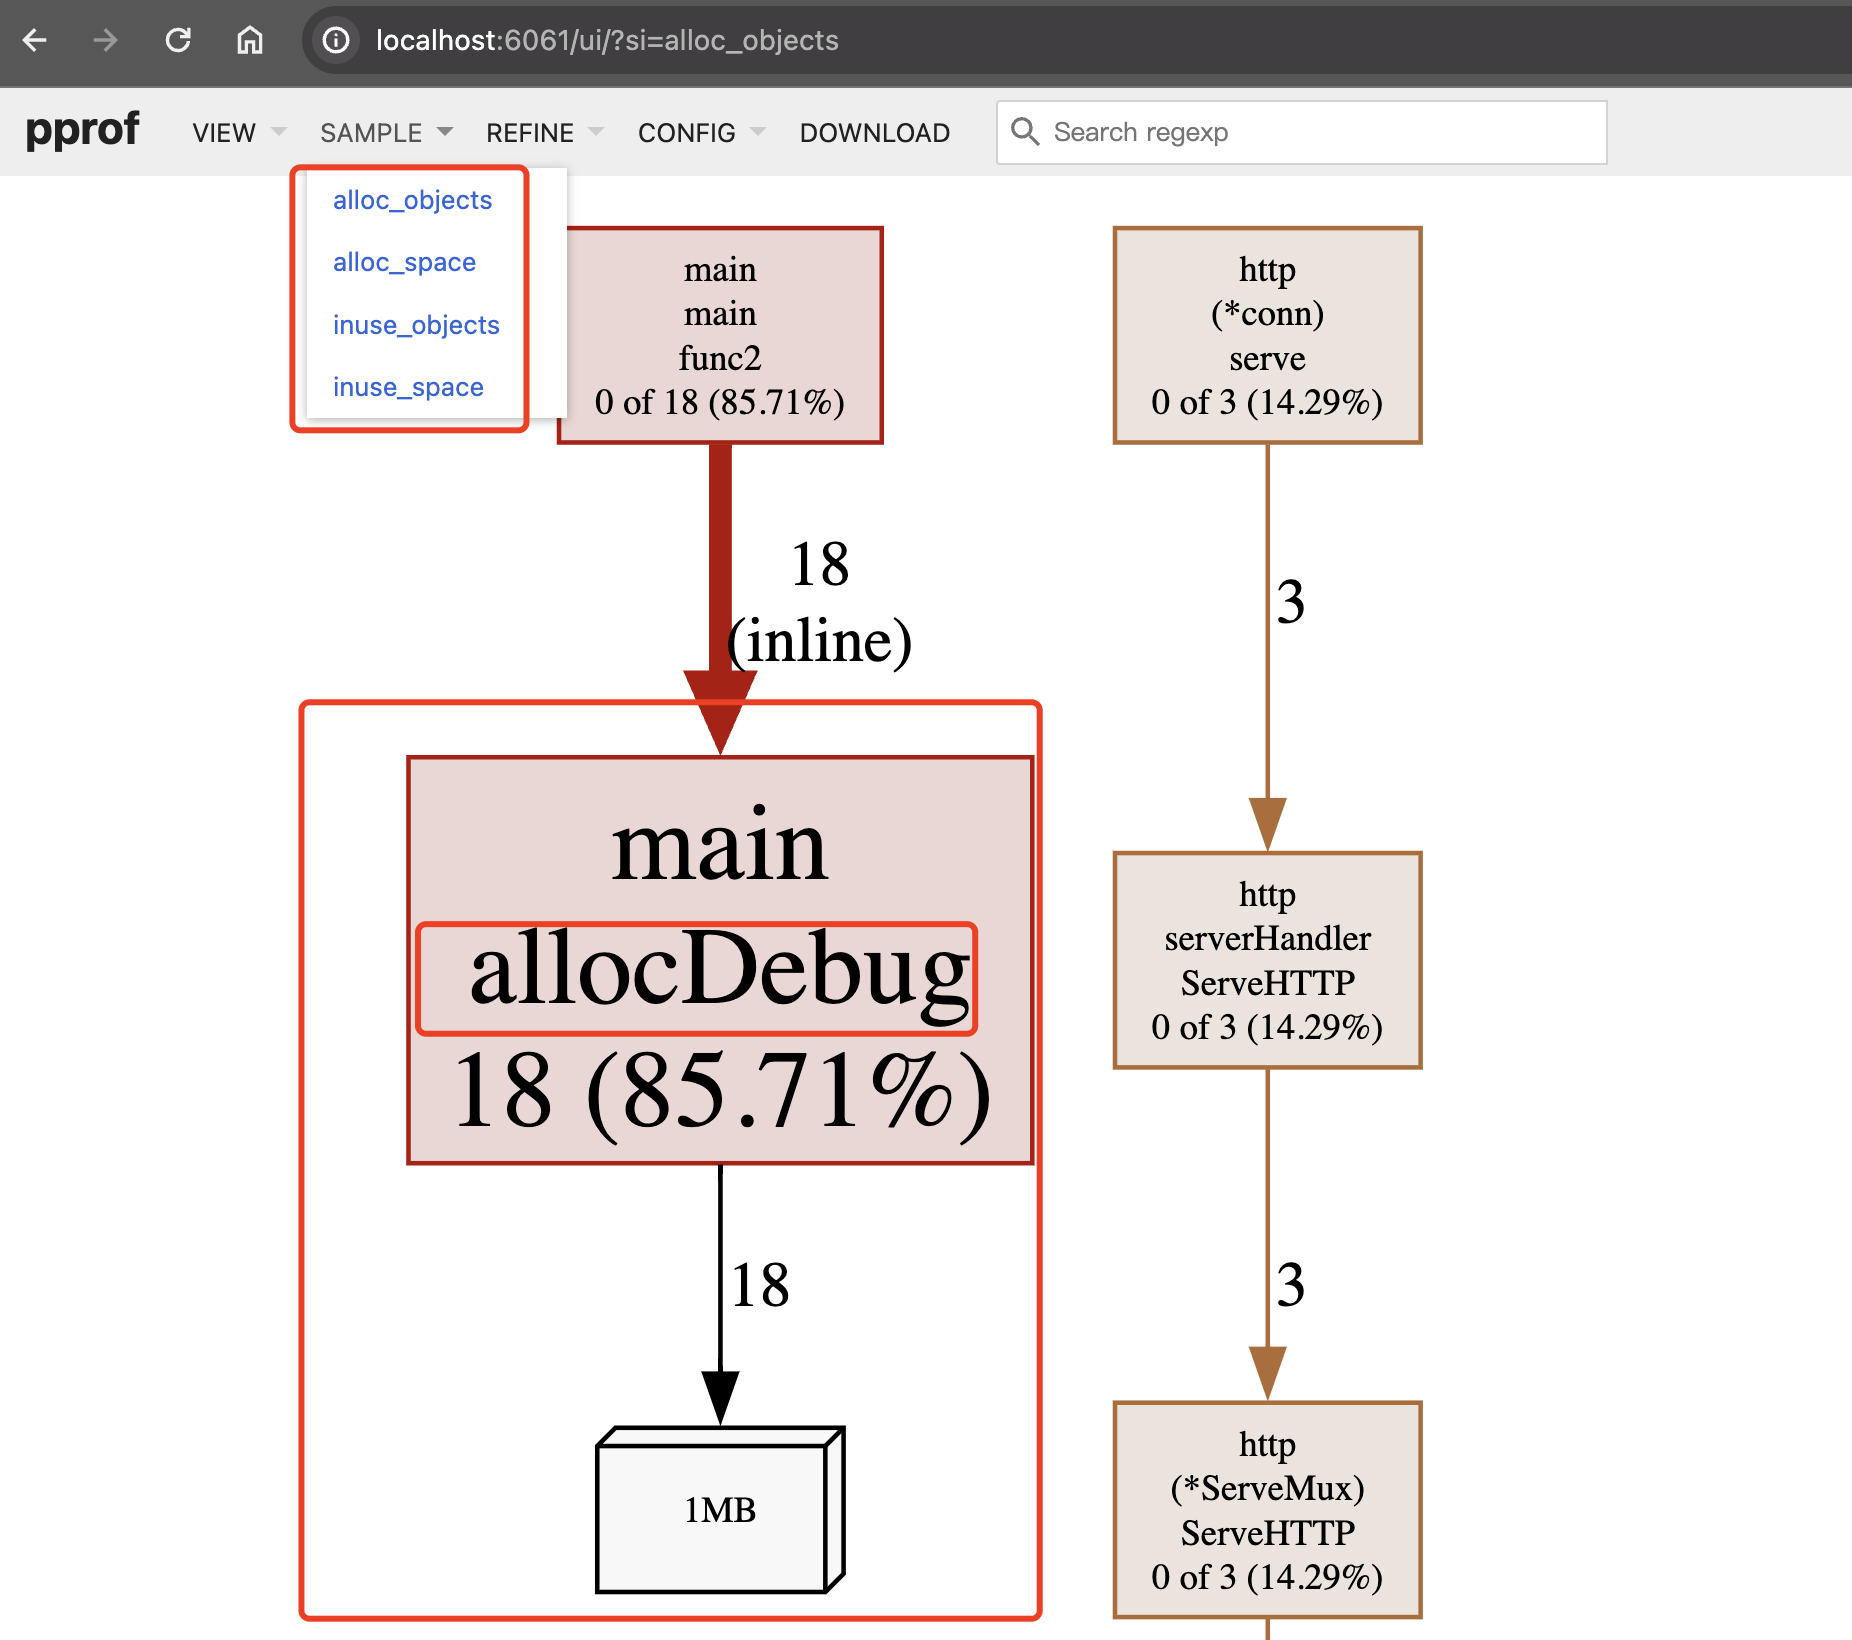Viewport: 1852px width, 1640px height.
Task: Click the browser forward arrow
Action: 105,40
